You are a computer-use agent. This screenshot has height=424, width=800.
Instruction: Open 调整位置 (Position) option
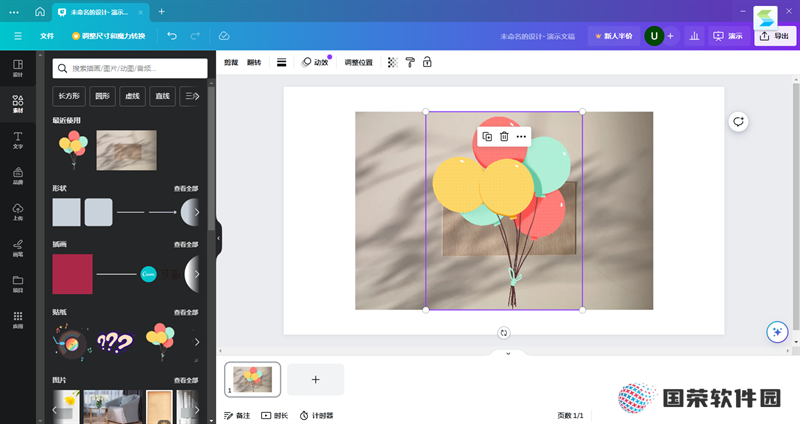[359, 62]
